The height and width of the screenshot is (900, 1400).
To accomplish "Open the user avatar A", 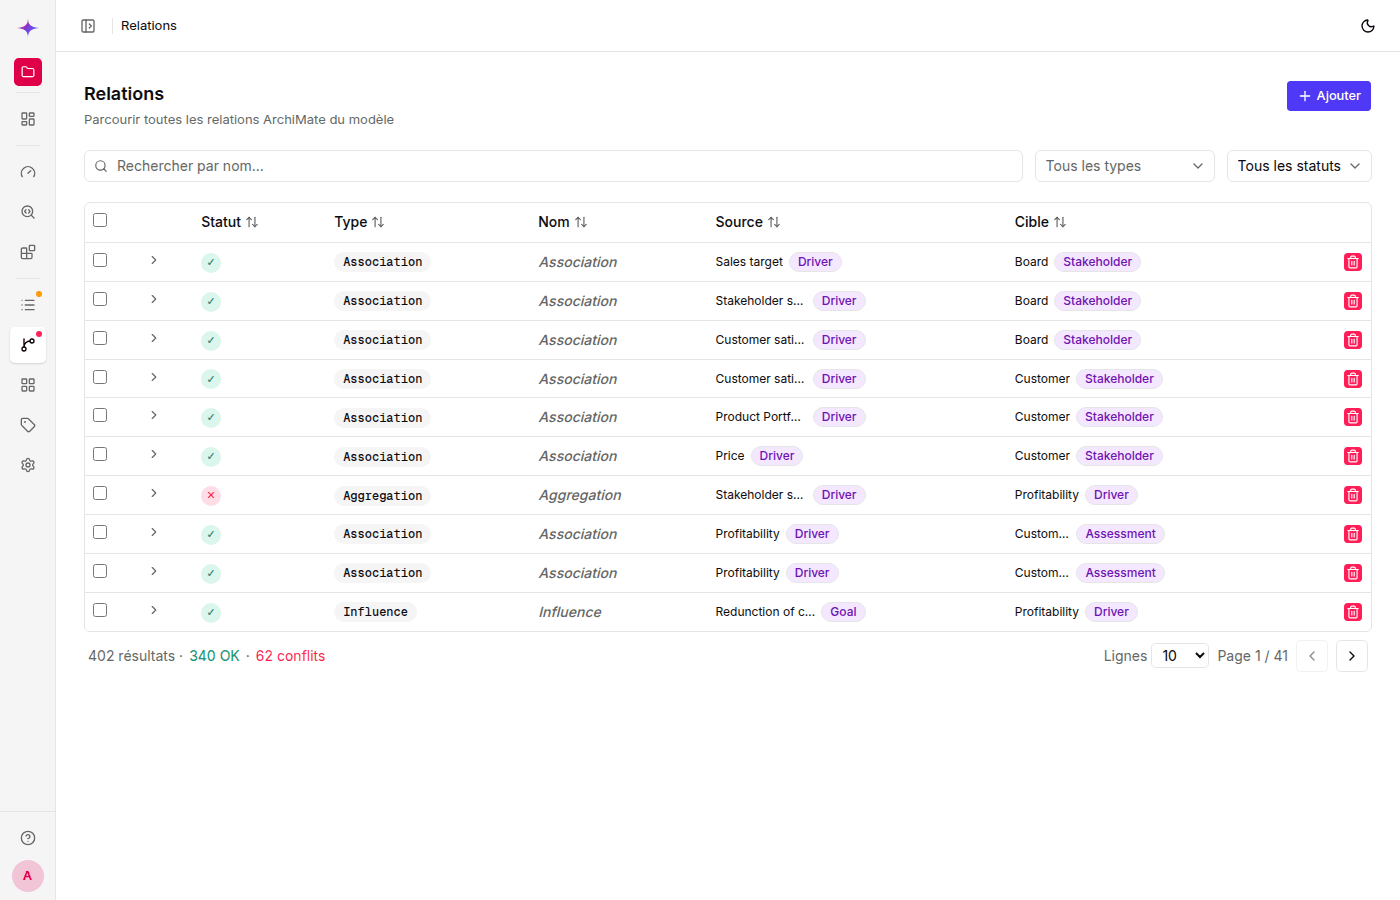I will click(x=28, y=876).
